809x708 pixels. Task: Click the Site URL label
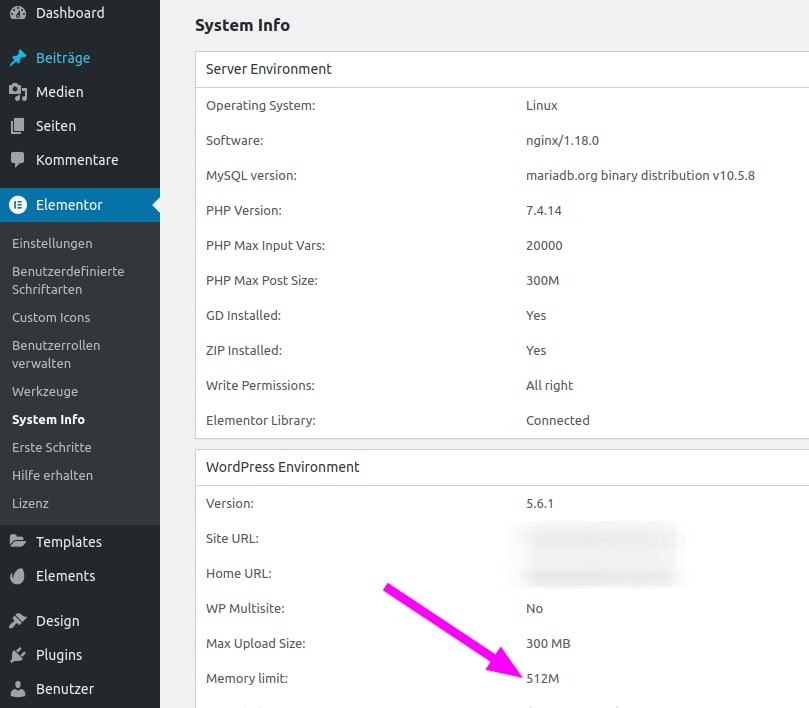pos(232,539)
